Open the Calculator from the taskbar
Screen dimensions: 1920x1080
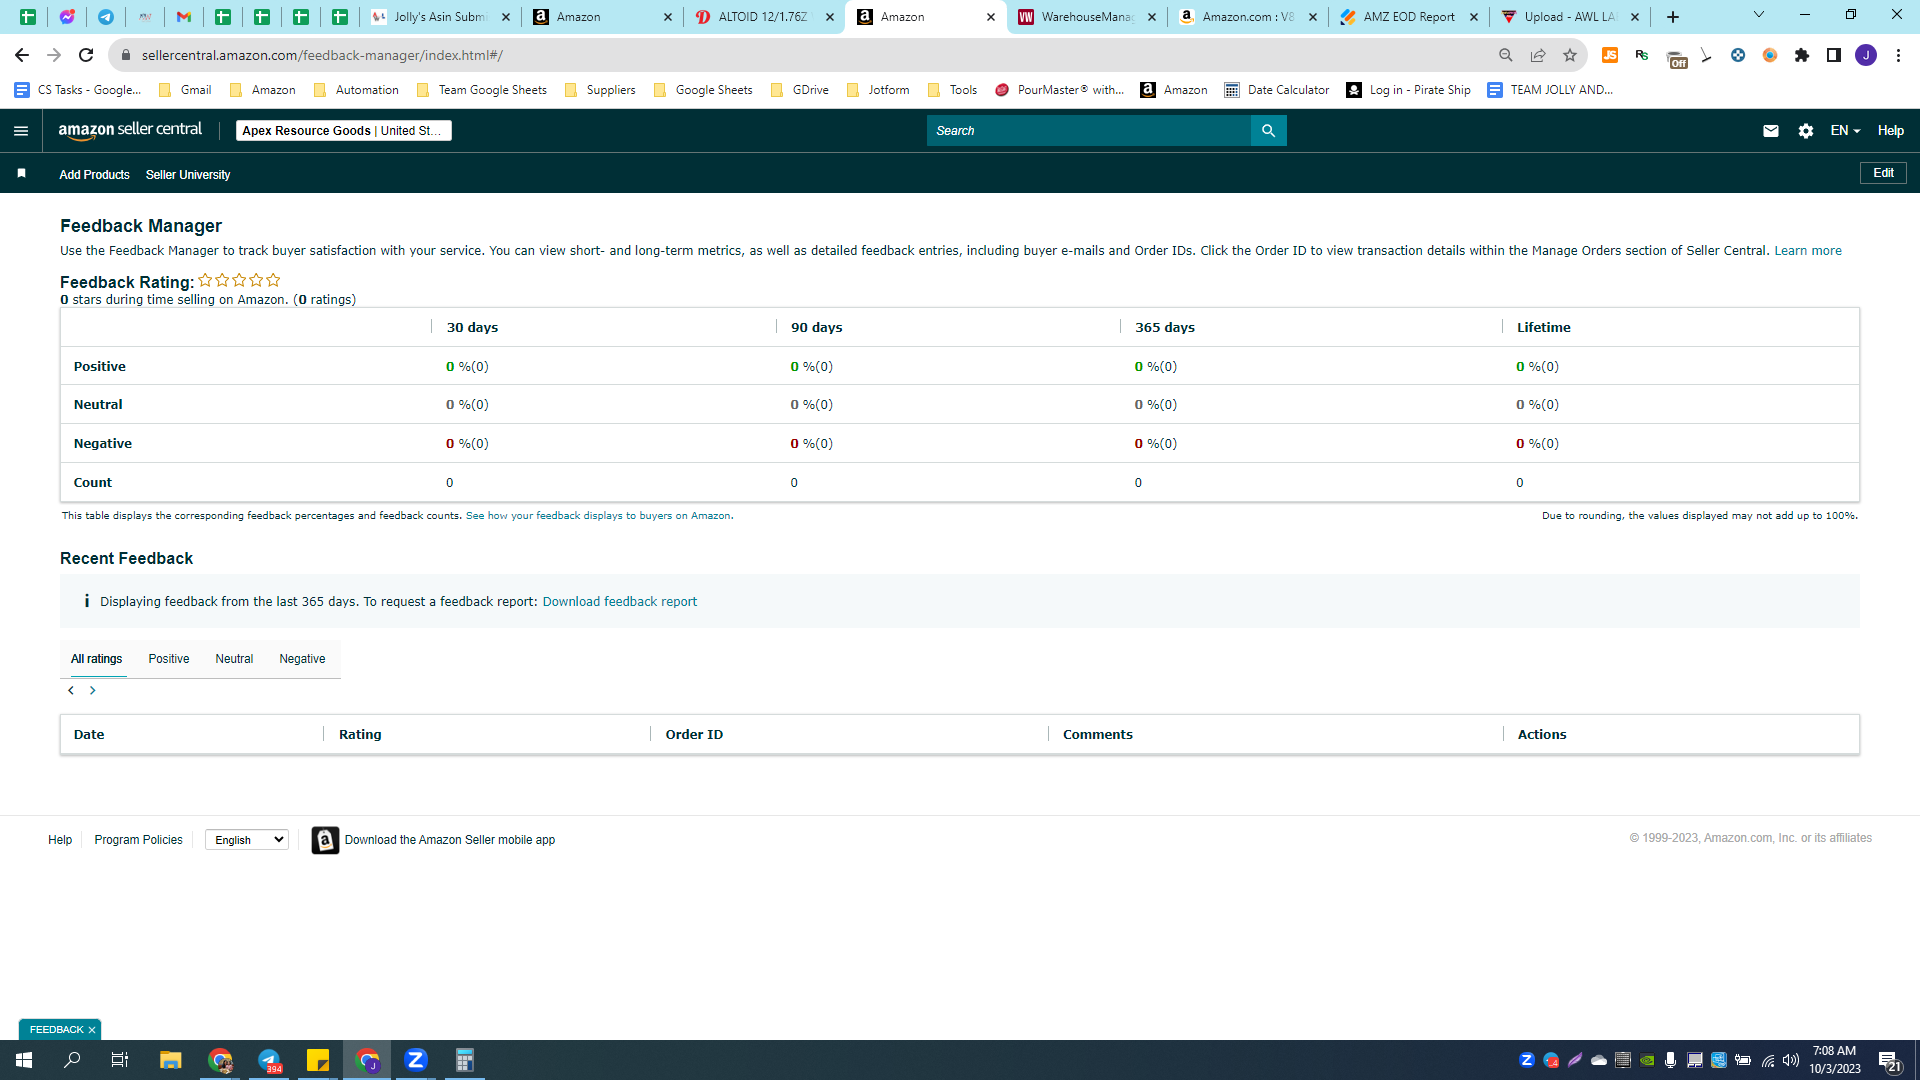coord(465,1060)
